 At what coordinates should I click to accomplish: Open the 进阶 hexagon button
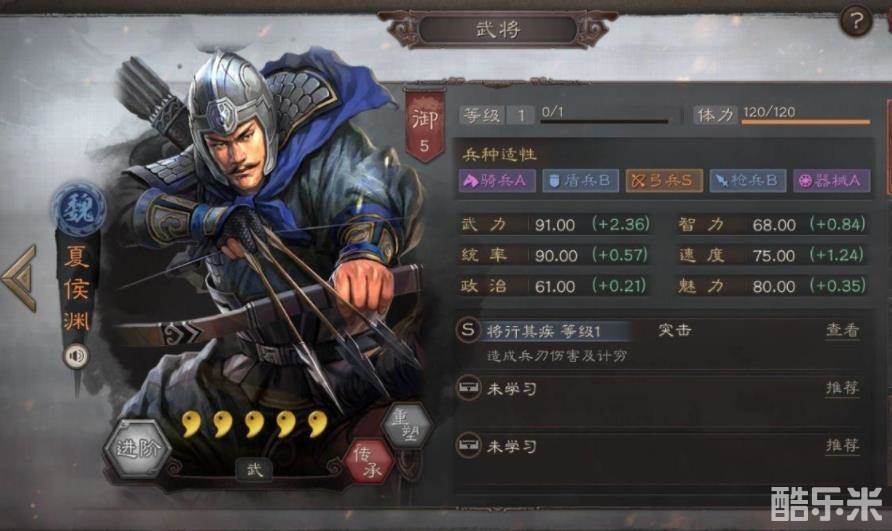tap(137, 448)
